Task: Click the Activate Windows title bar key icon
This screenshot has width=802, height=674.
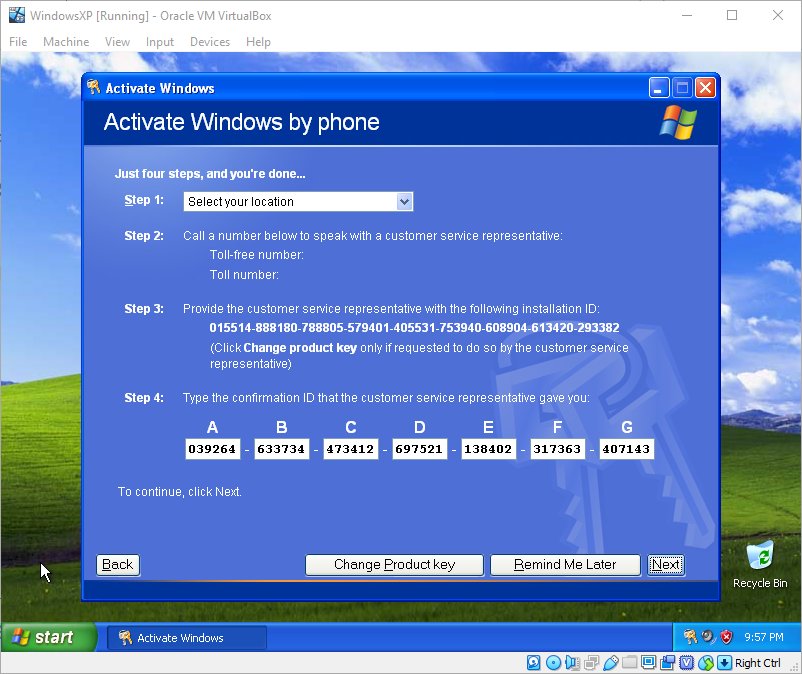Action: [x=93, y=87]
